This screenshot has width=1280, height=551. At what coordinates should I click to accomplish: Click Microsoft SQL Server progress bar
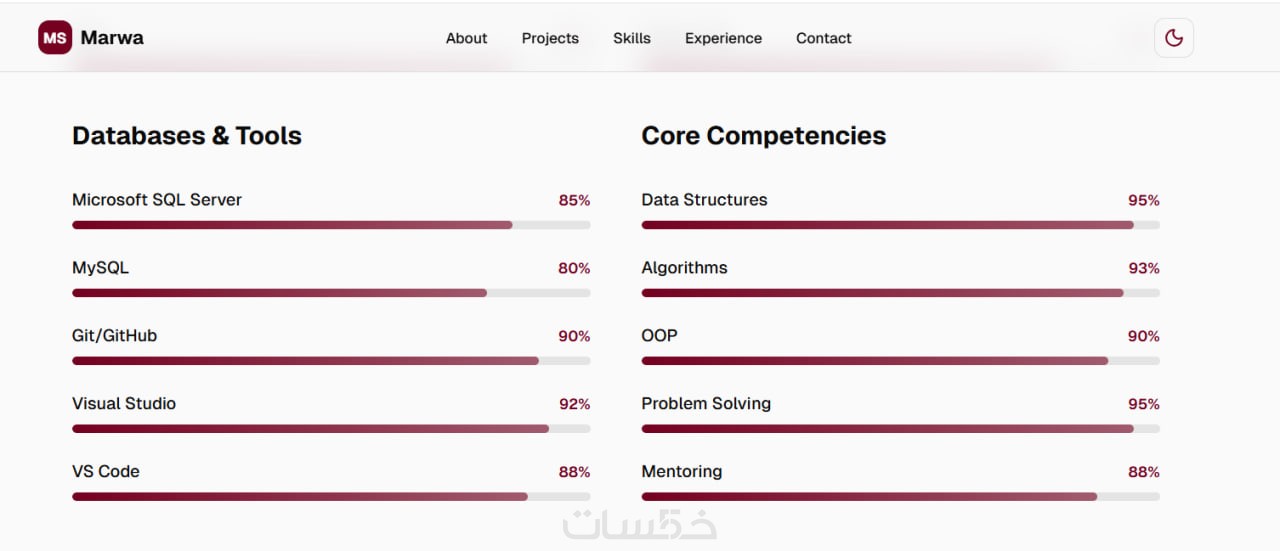331,225
